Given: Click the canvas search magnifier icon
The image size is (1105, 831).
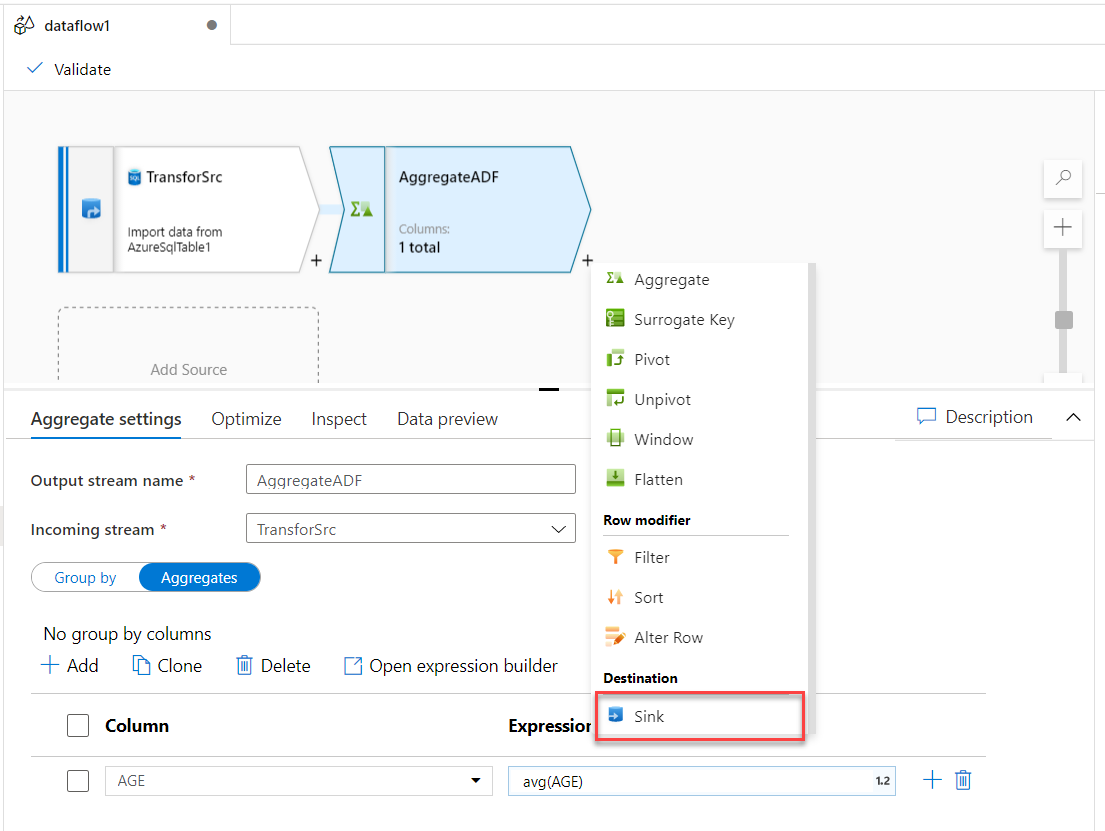Looking at the screenshot, I should point(1063,178).
